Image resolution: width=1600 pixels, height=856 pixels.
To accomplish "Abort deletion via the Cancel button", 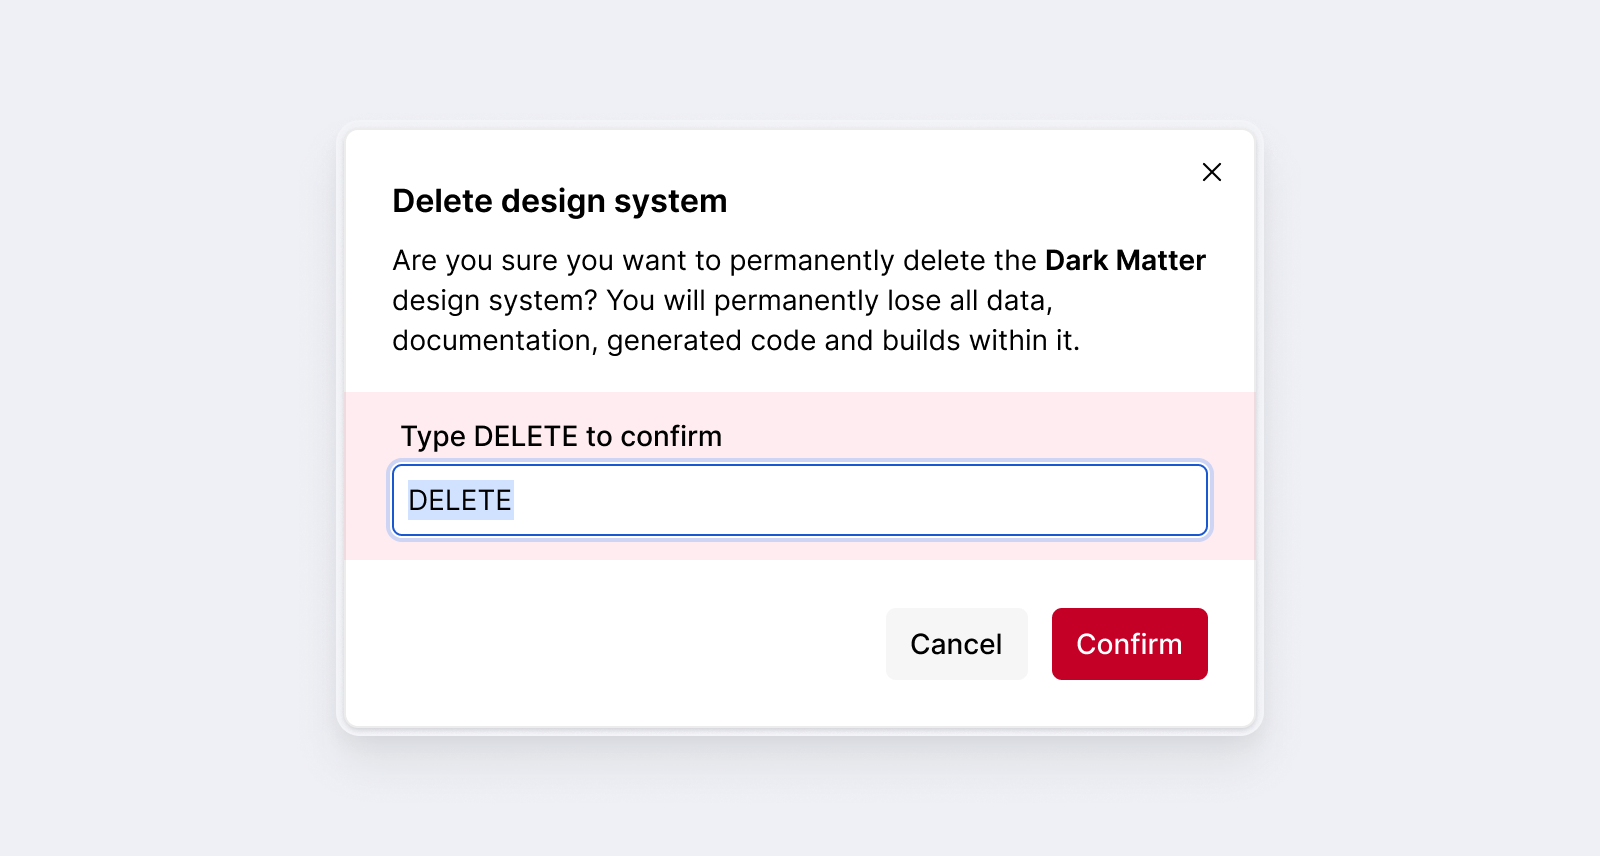I will (x=956, y=644).
